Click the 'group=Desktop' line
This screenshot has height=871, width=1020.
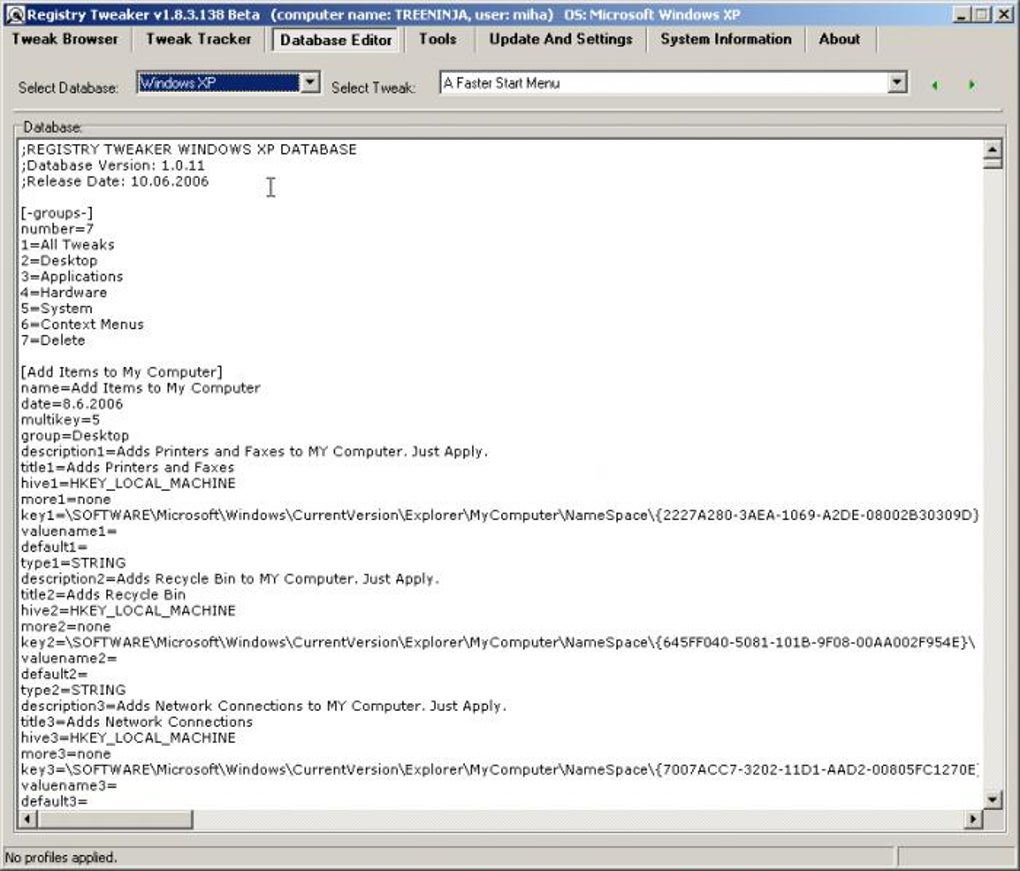coord(75,436)
